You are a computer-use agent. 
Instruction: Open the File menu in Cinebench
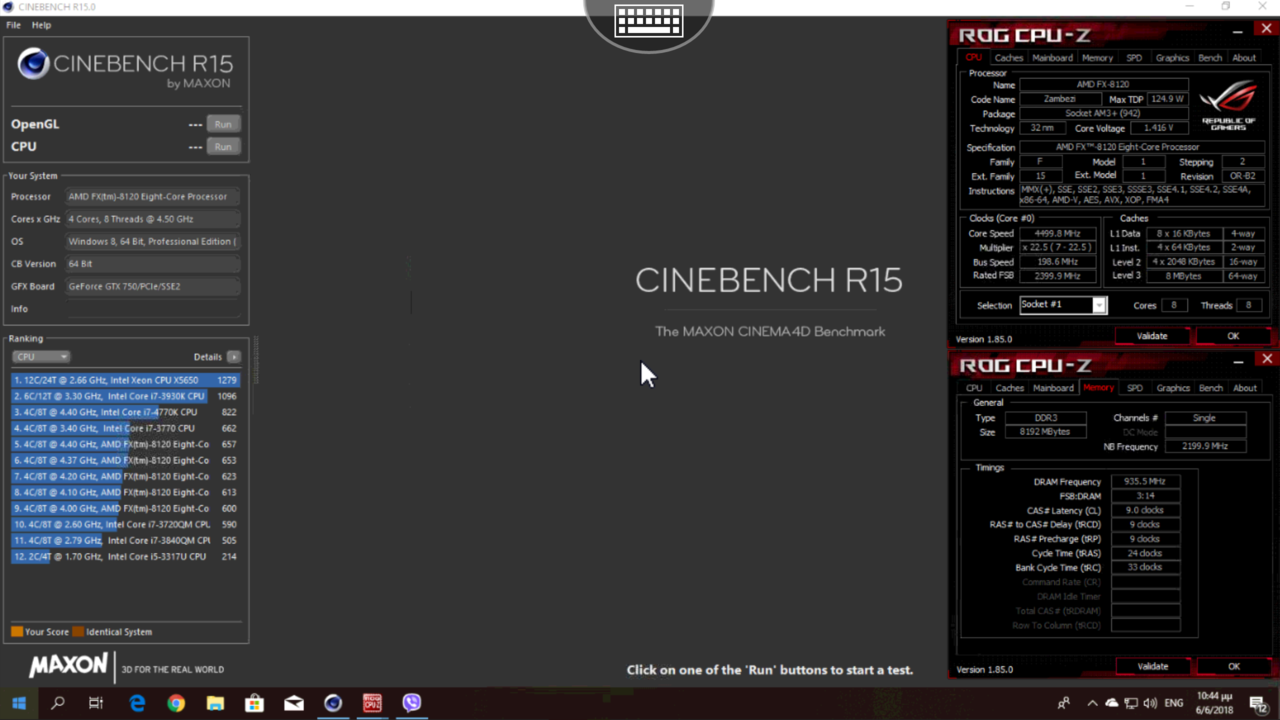(13, 25)
